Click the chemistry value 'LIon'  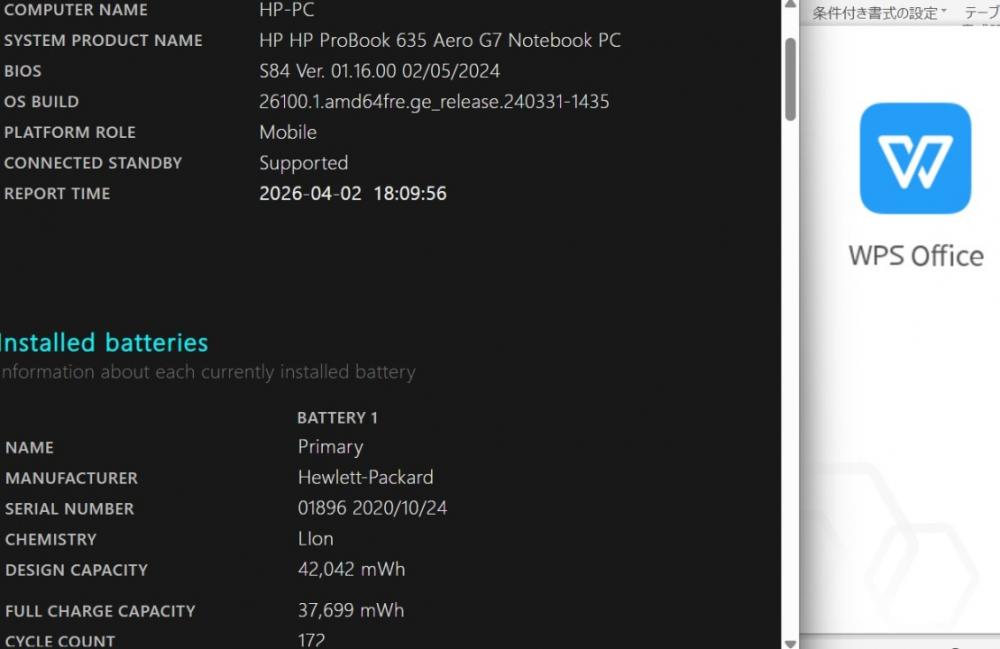(x=316, y=539)
